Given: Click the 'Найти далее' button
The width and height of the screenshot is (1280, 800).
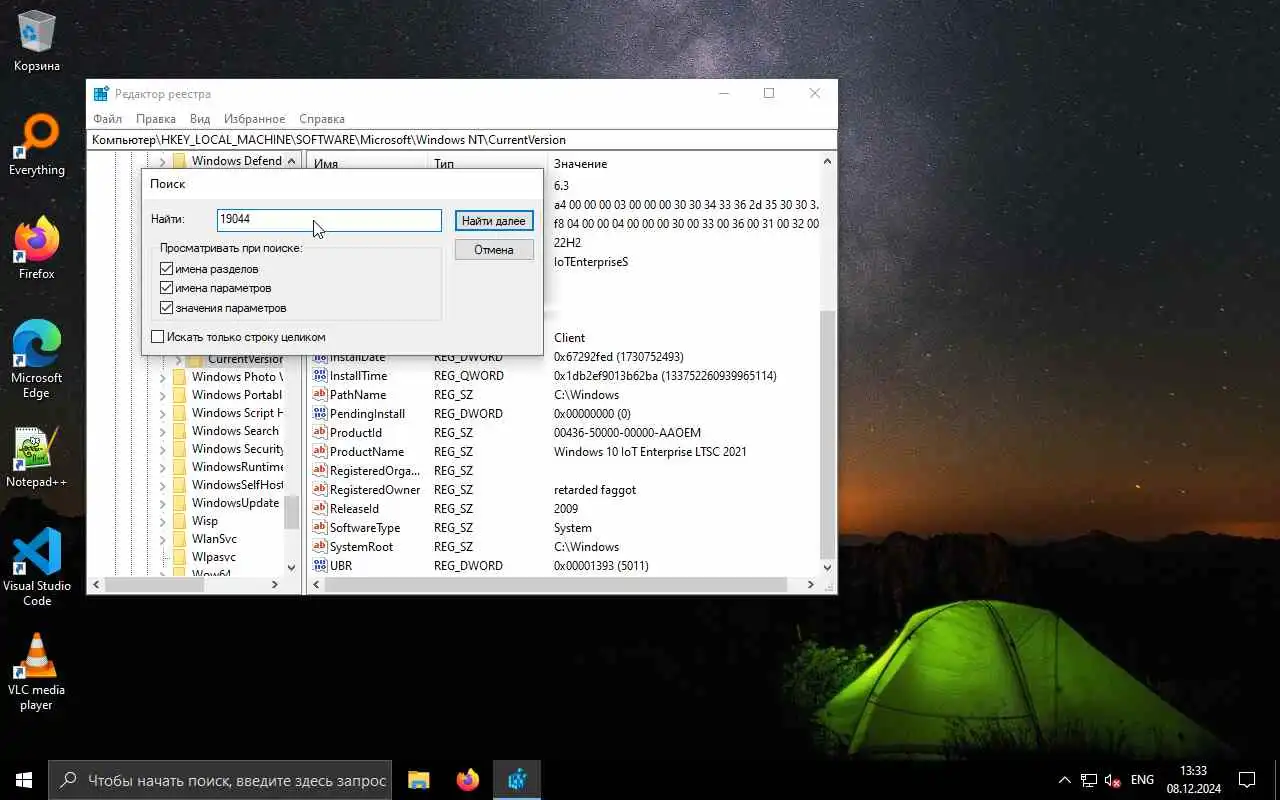Looking at the screenshot, I should (x=494, y=221).
